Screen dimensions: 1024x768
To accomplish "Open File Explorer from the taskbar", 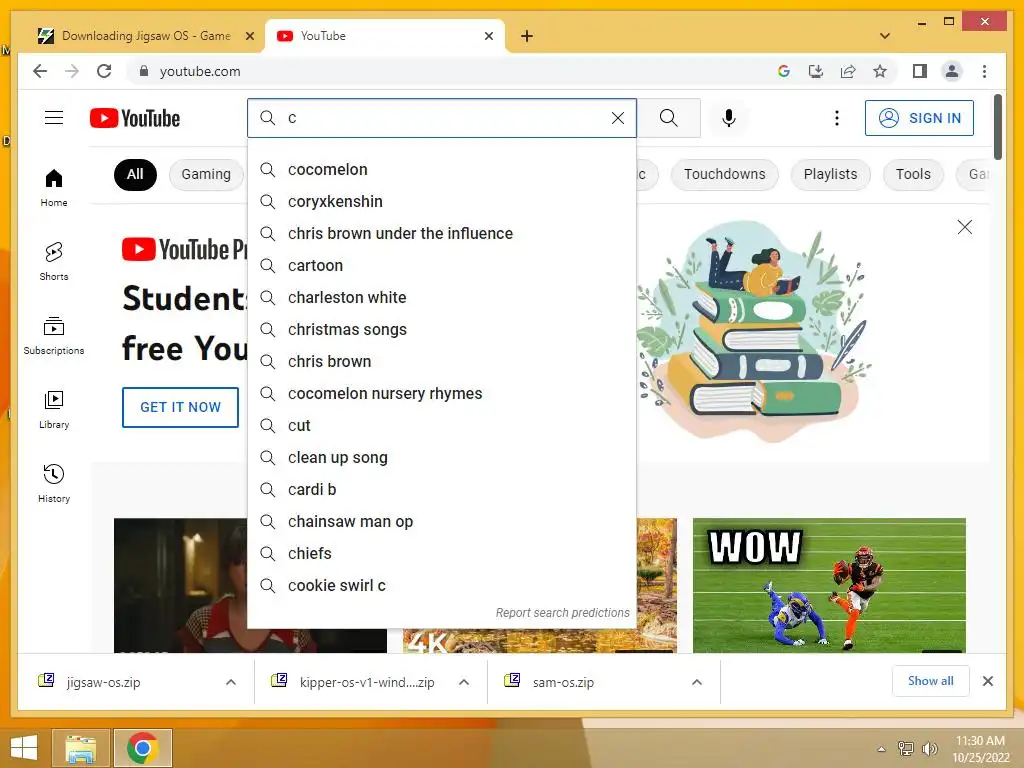I will click(80, 748).
